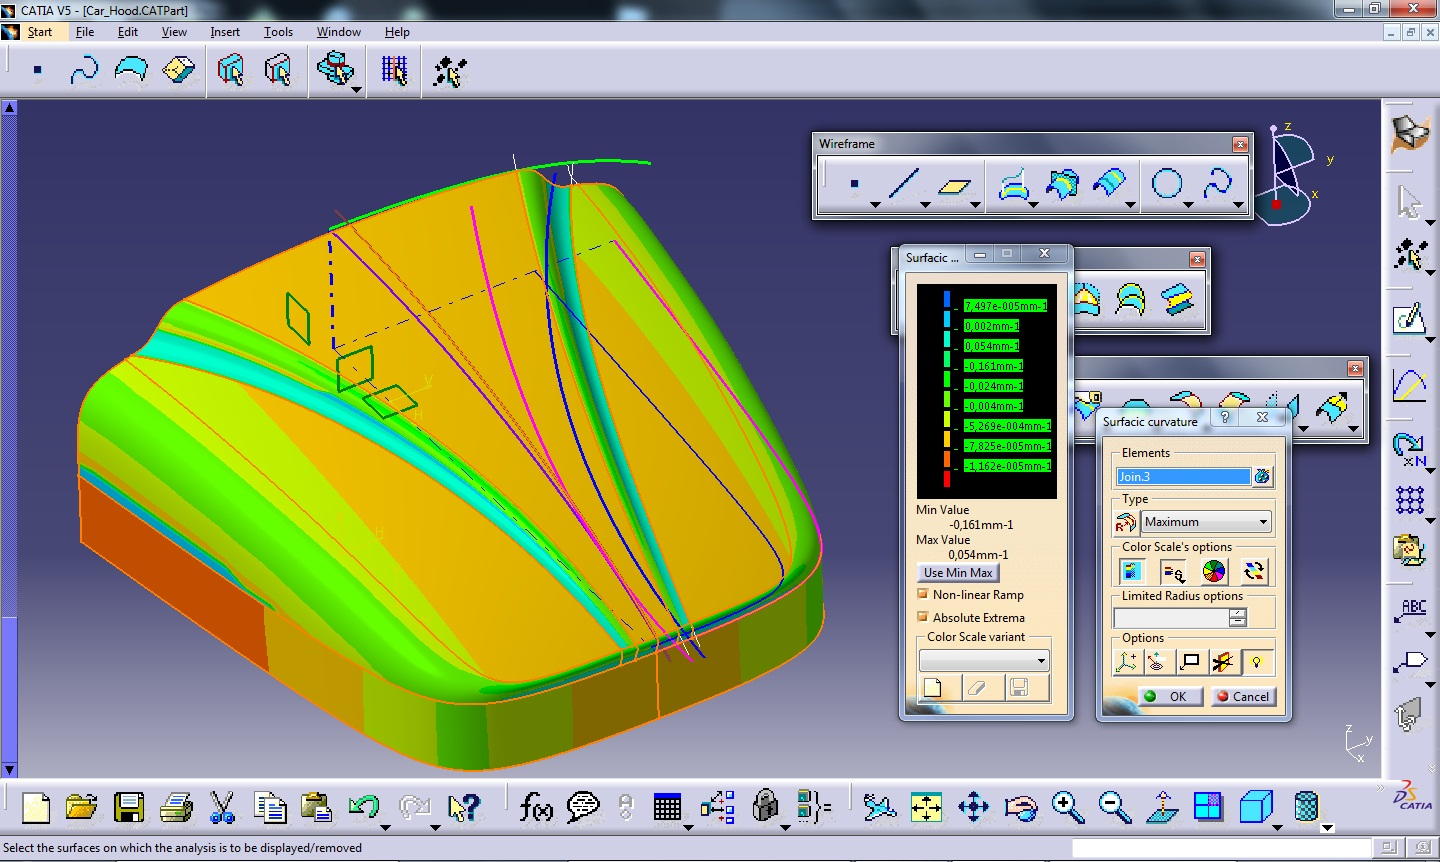Select the Point tool in top toolbar
The image size is (1440, 862).
point(37,70)
